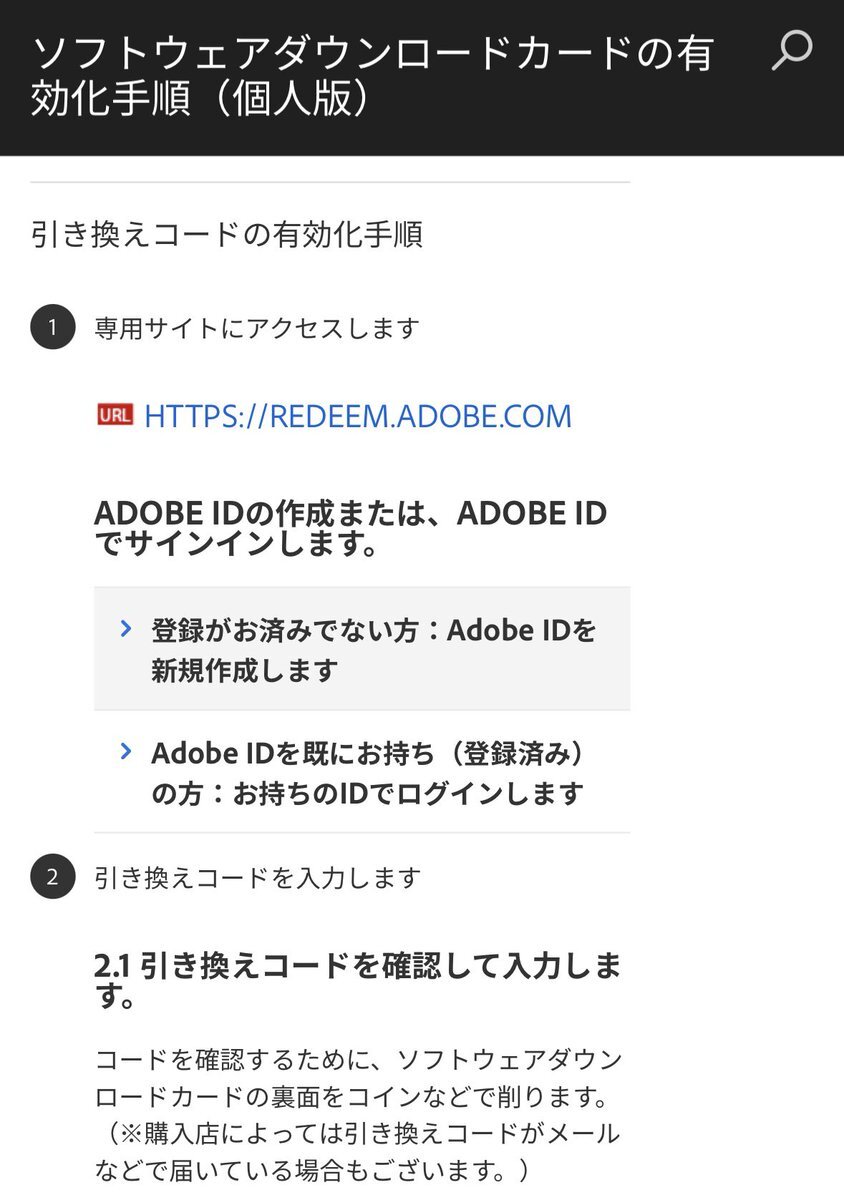Click the step 1 number circle
The width and height of the screenshot is (844, 1200).
click(x=53, y=328)
